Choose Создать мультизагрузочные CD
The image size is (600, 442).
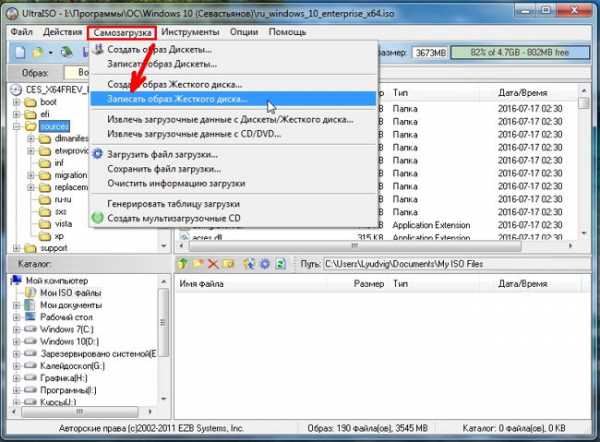tap(233, 218)
